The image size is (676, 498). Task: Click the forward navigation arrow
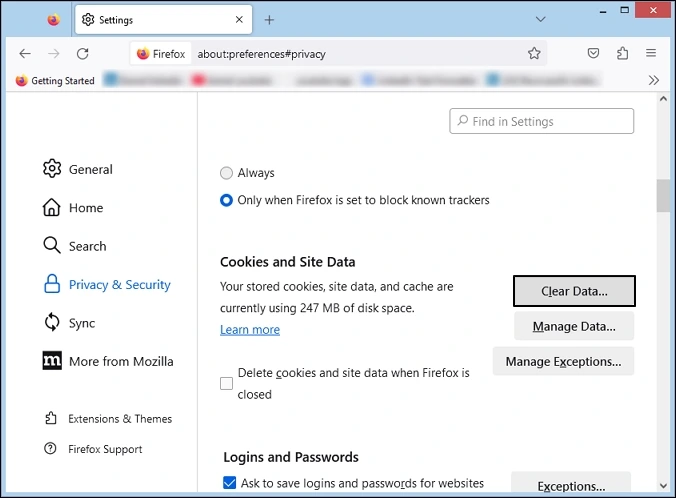53,53
